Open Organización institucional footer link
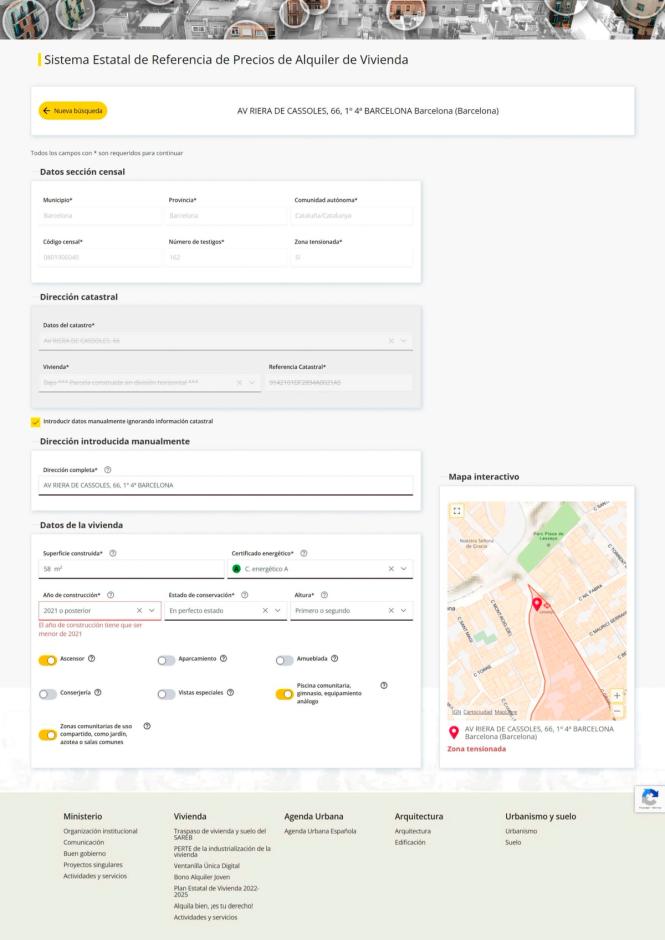 pyautogui.click(x=100, y=831)
